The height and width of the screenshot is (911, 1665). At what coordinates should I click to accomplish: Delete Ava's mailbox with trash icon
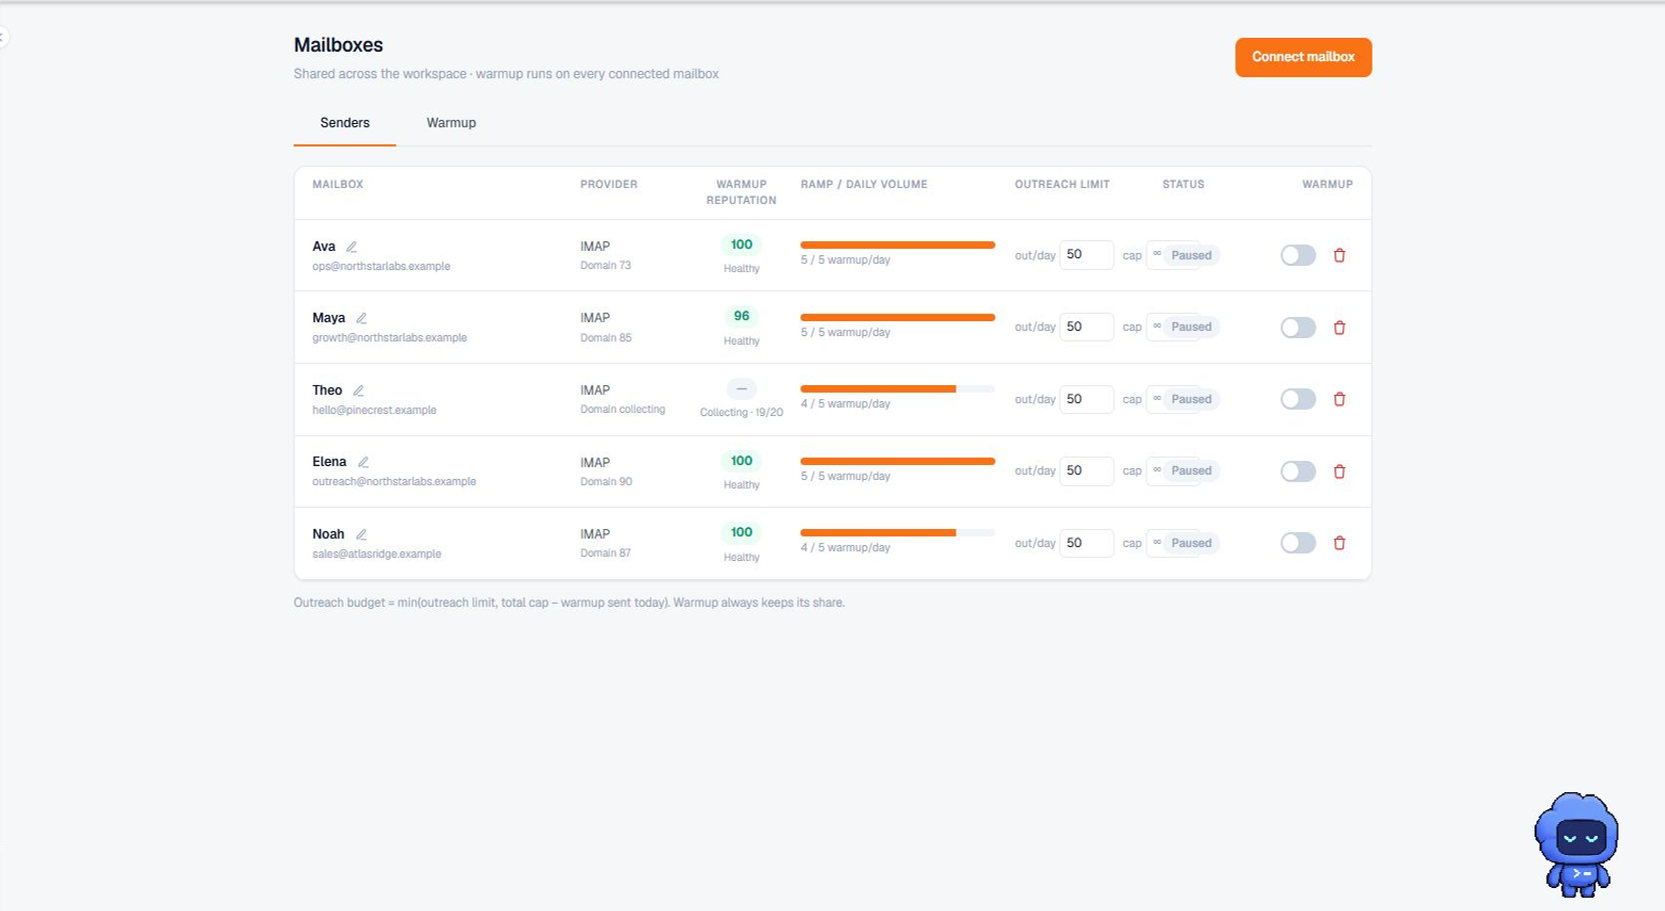[x=1339, y=255]
